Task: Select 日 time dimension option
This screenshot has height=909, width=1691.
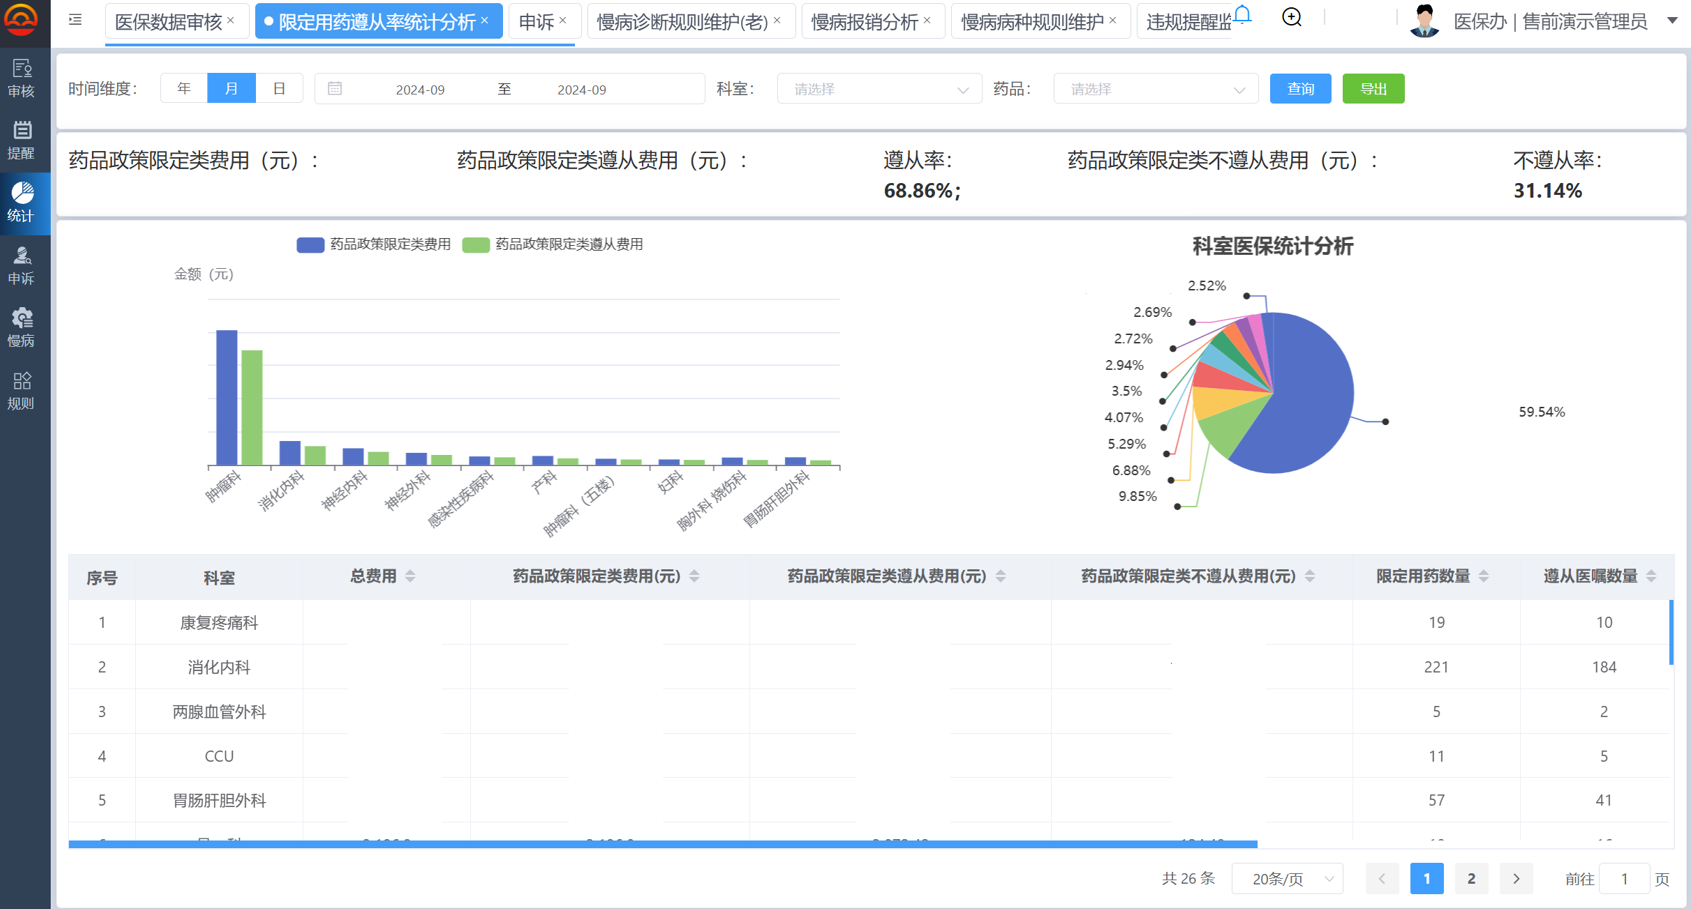Action: [x=279, y=89]
